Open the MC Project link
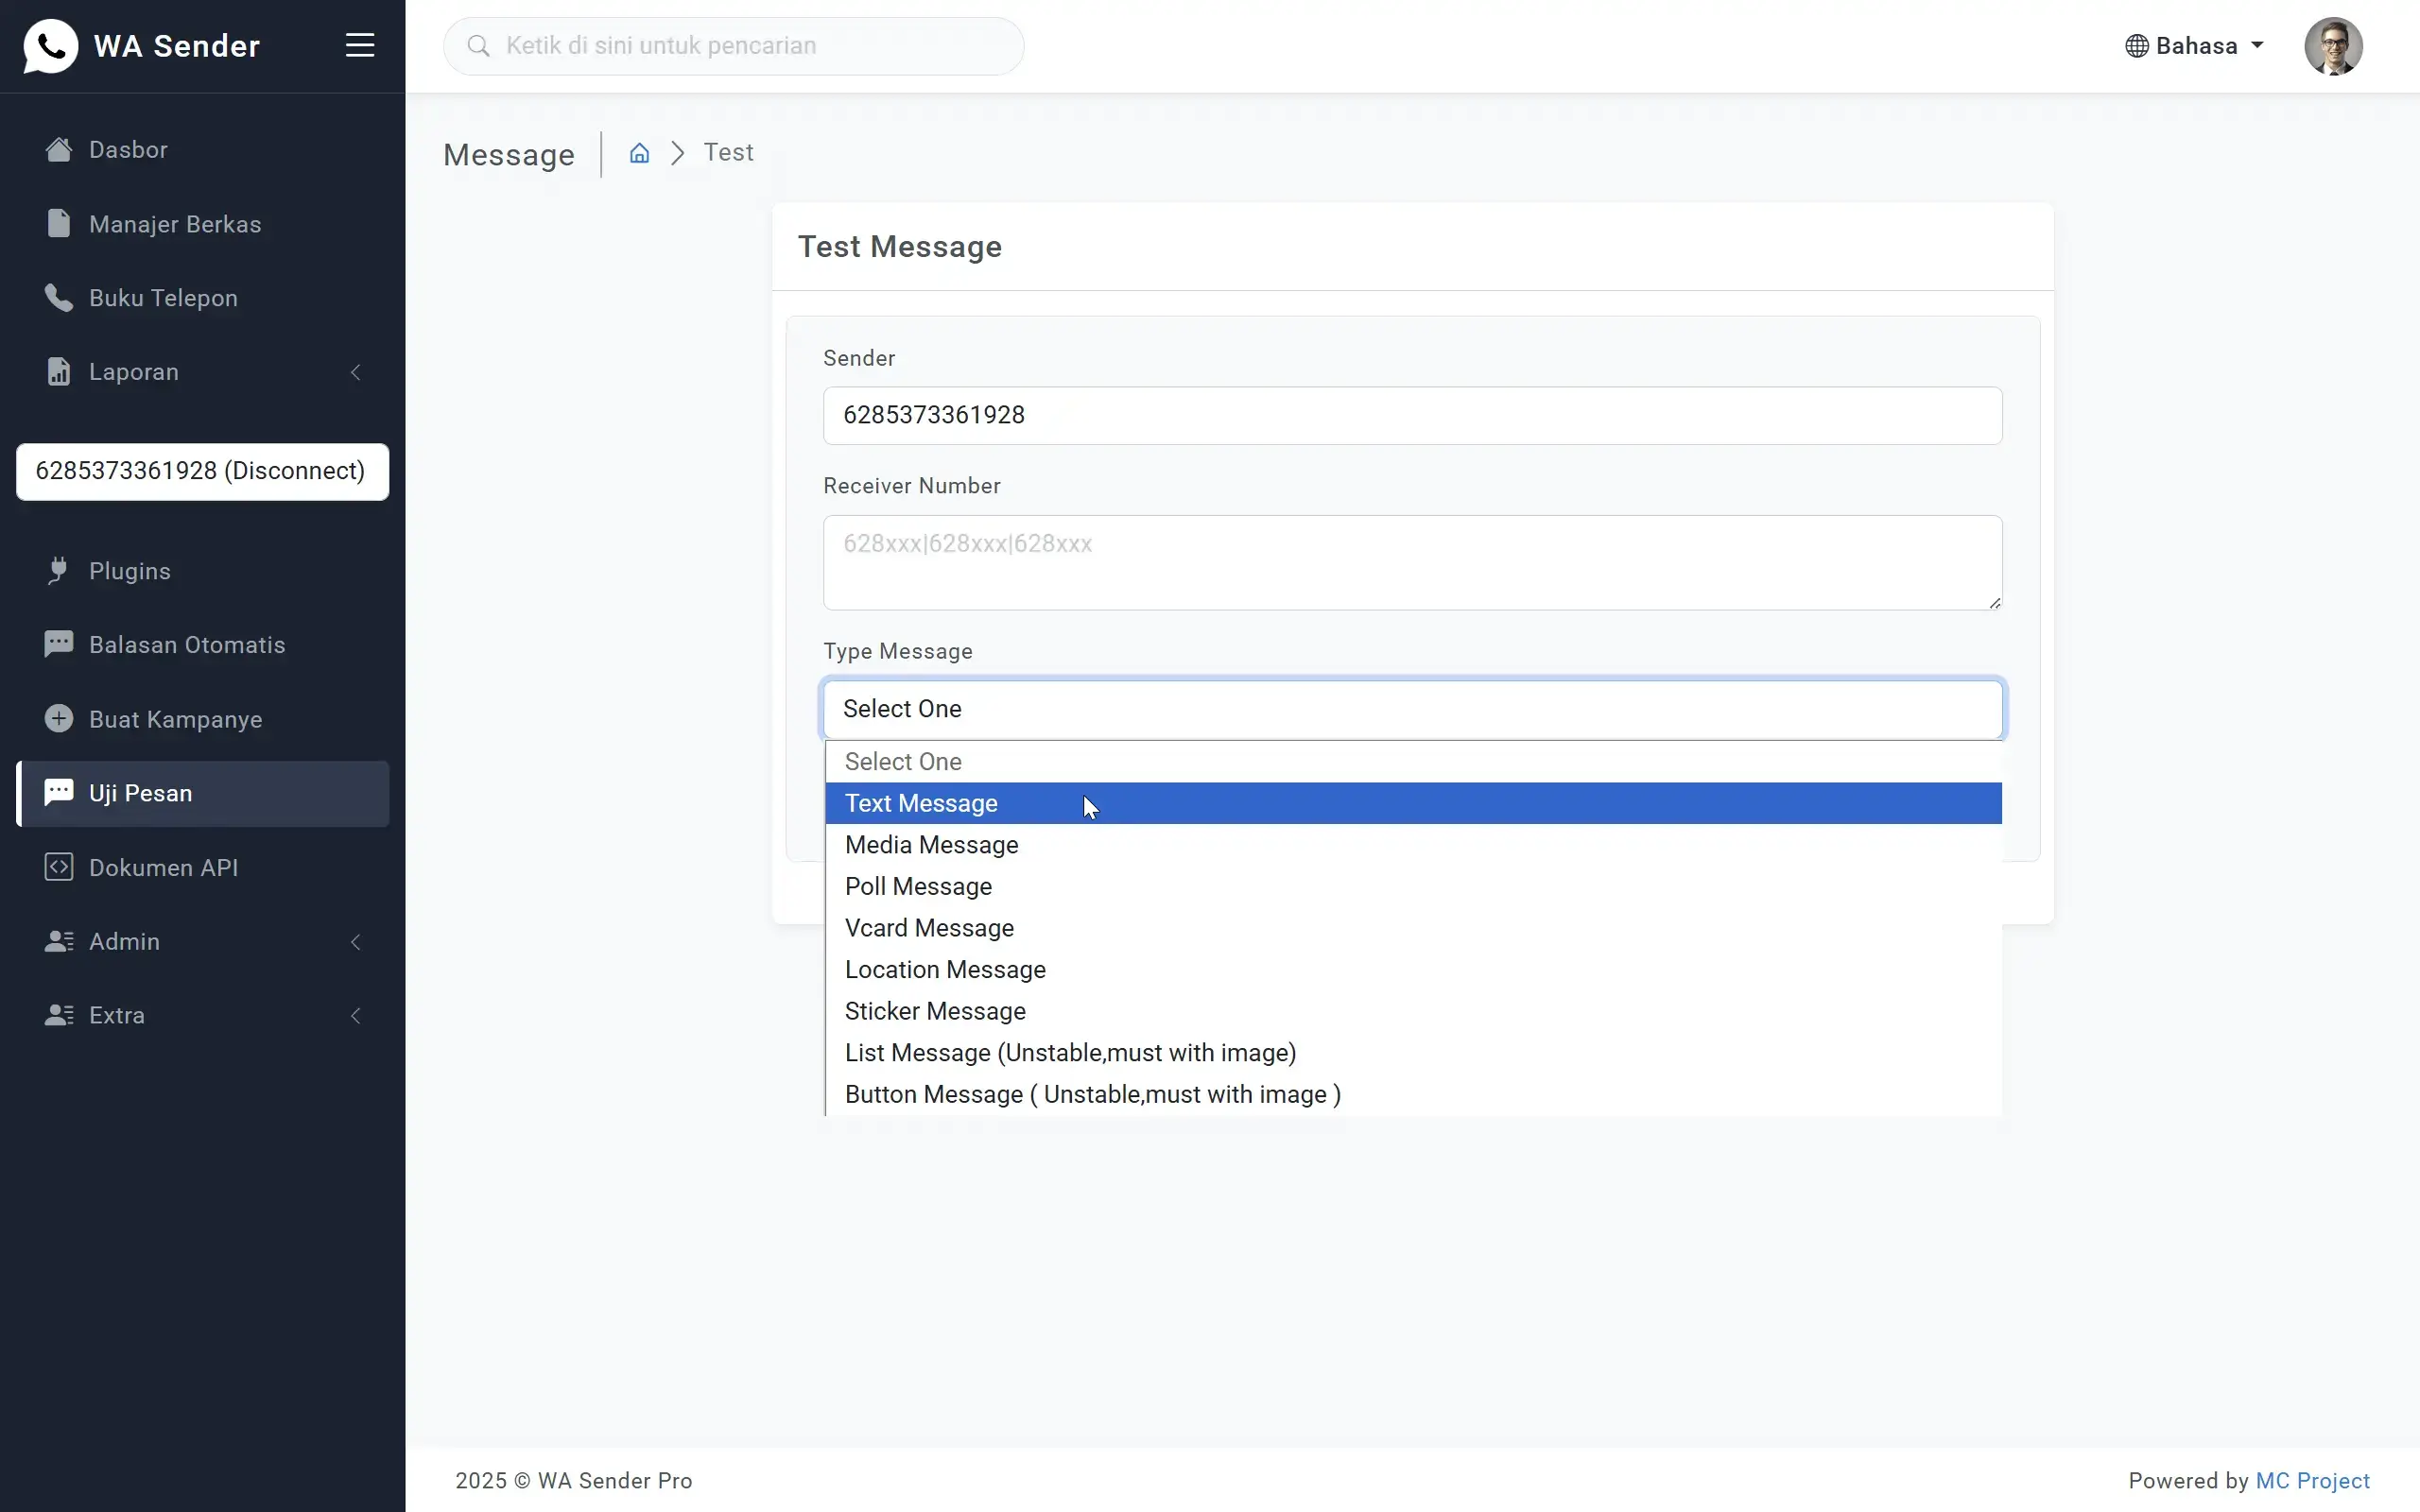 click(x=2314, y=1481)
